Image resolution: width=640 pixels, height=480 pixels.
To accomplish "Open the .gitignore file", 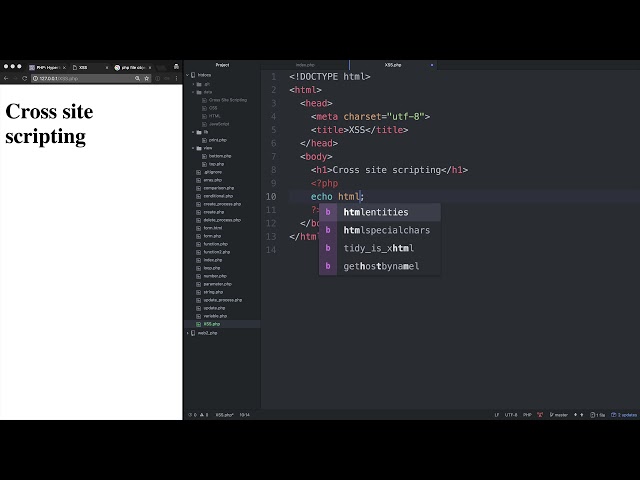I will click(213, 172).
